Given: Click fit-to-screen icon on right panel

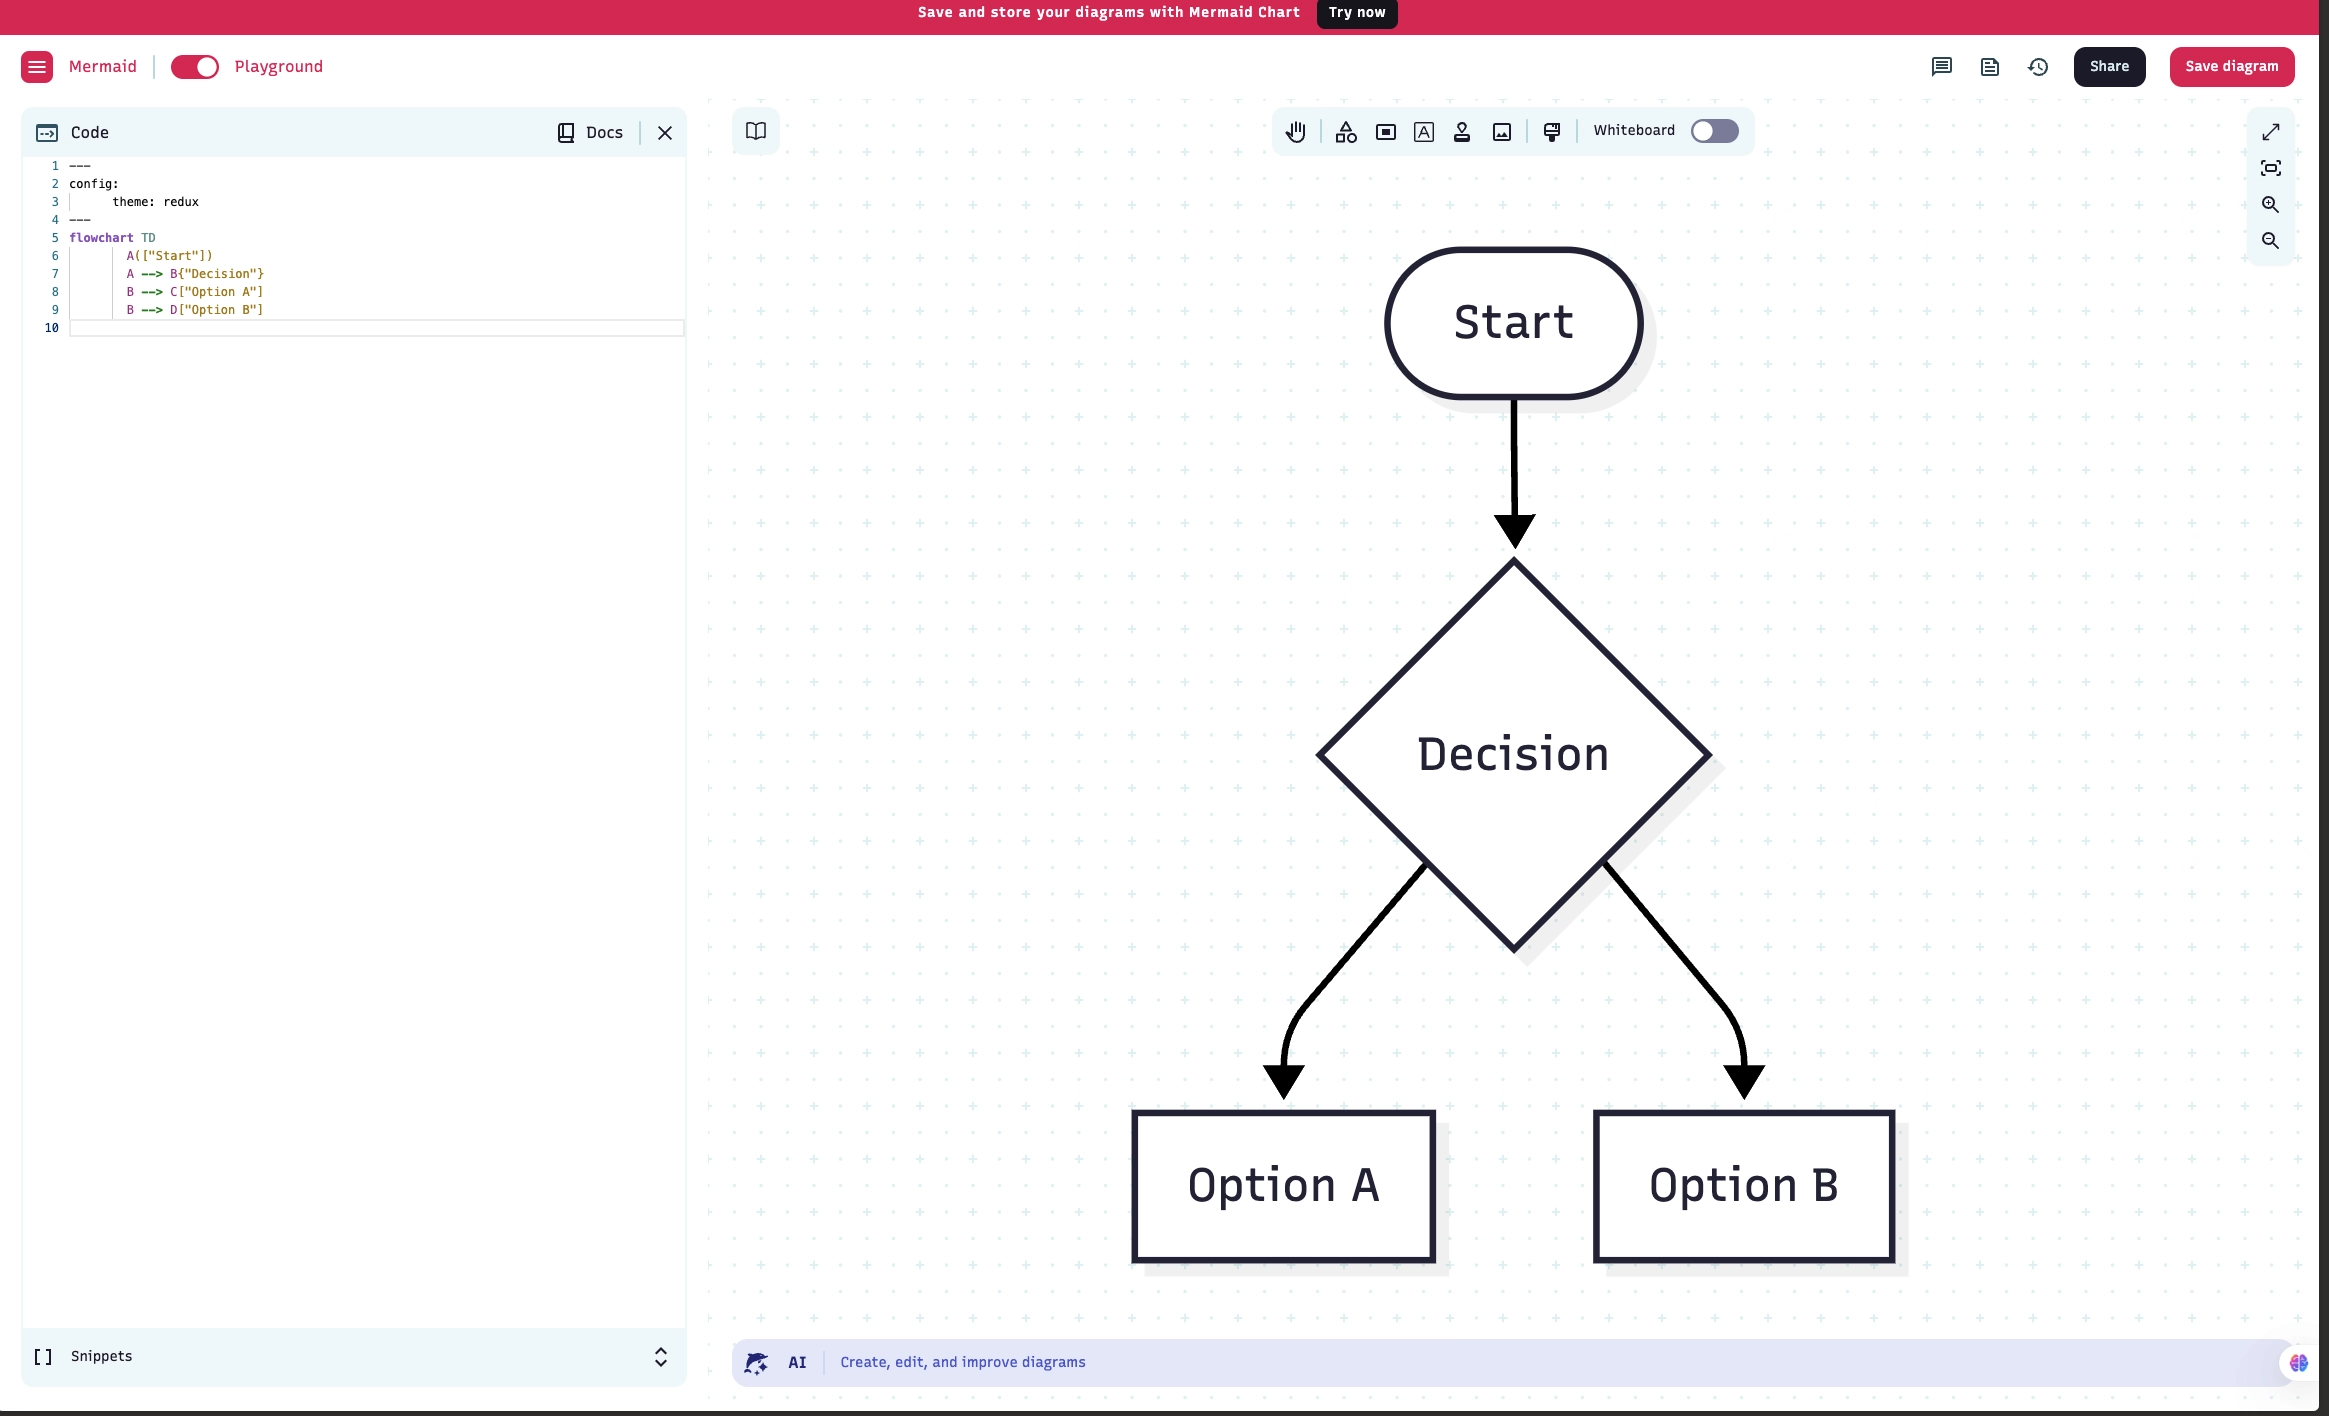Looking at the screenshot, I should click(x=2271, y=168).
